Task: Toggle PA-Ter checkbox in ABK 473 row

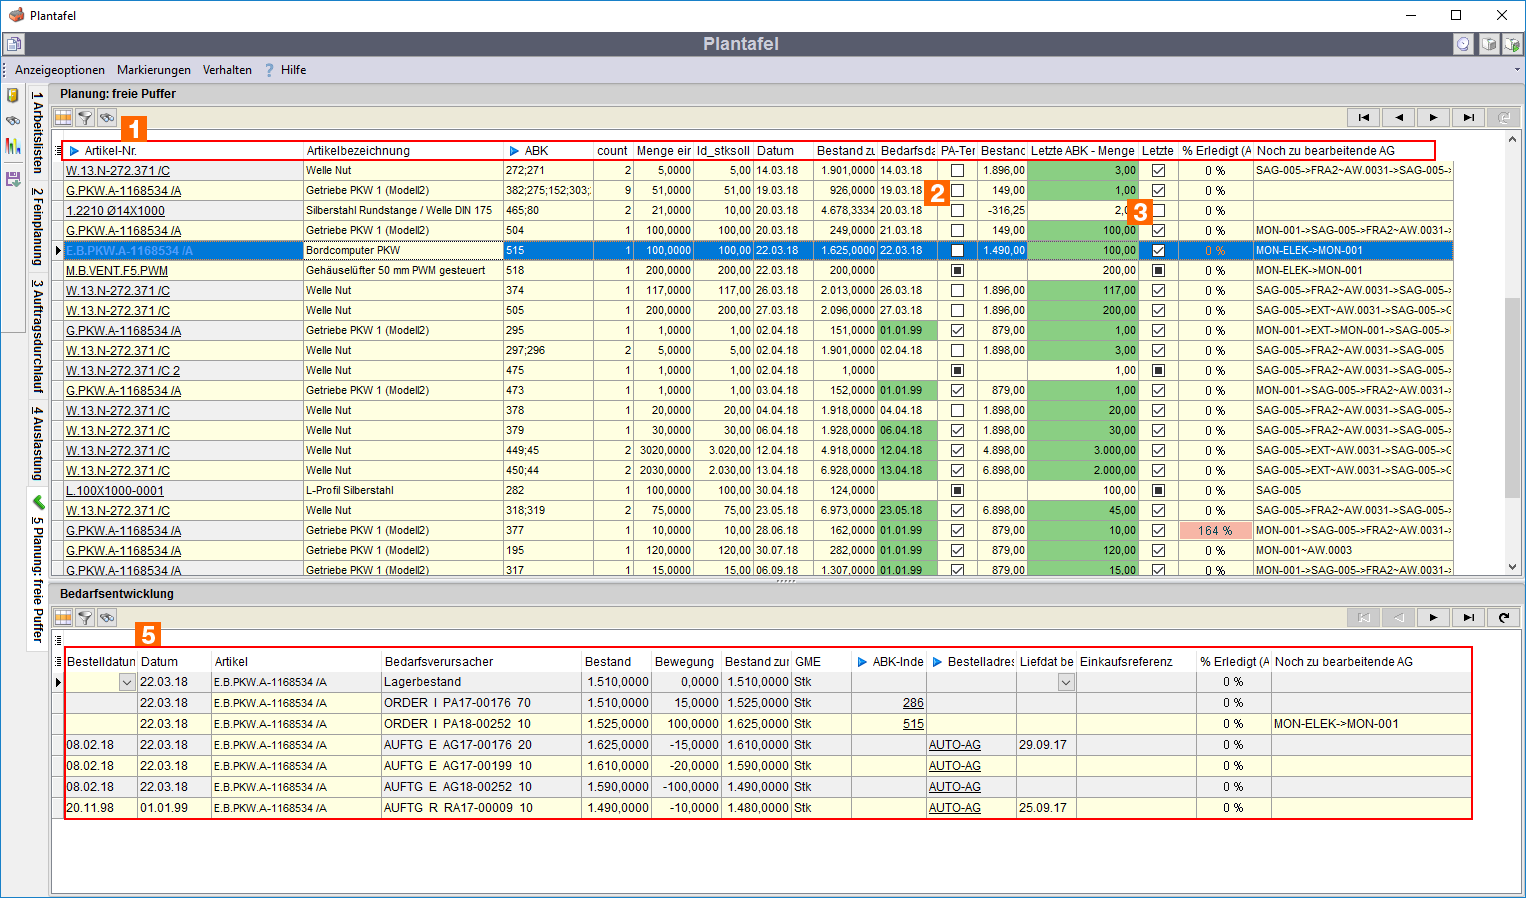Action: click(x=957, y=390)
